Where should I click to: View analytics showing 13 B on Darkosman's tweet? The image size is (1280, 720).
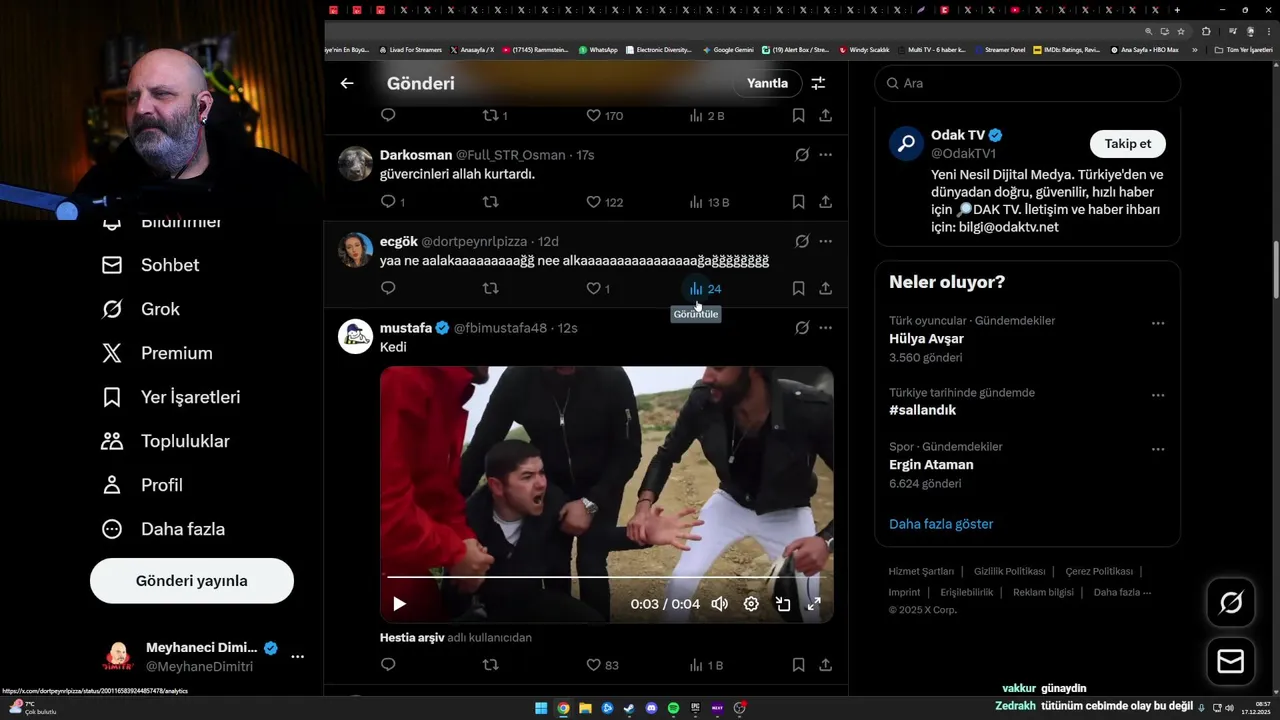tap(709, 202)
